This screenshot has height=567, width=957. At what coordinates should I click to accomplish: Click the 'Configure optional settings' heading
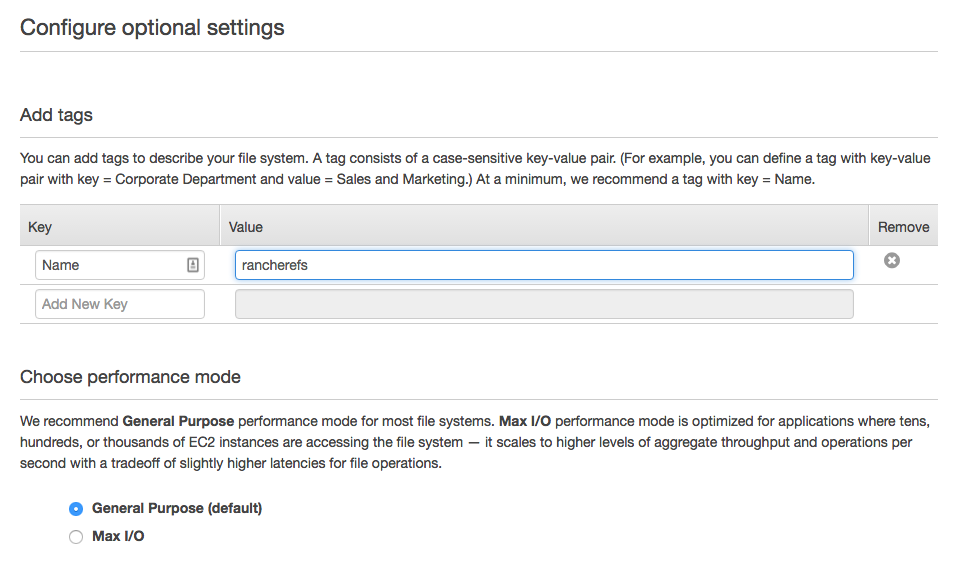(152, 28)
